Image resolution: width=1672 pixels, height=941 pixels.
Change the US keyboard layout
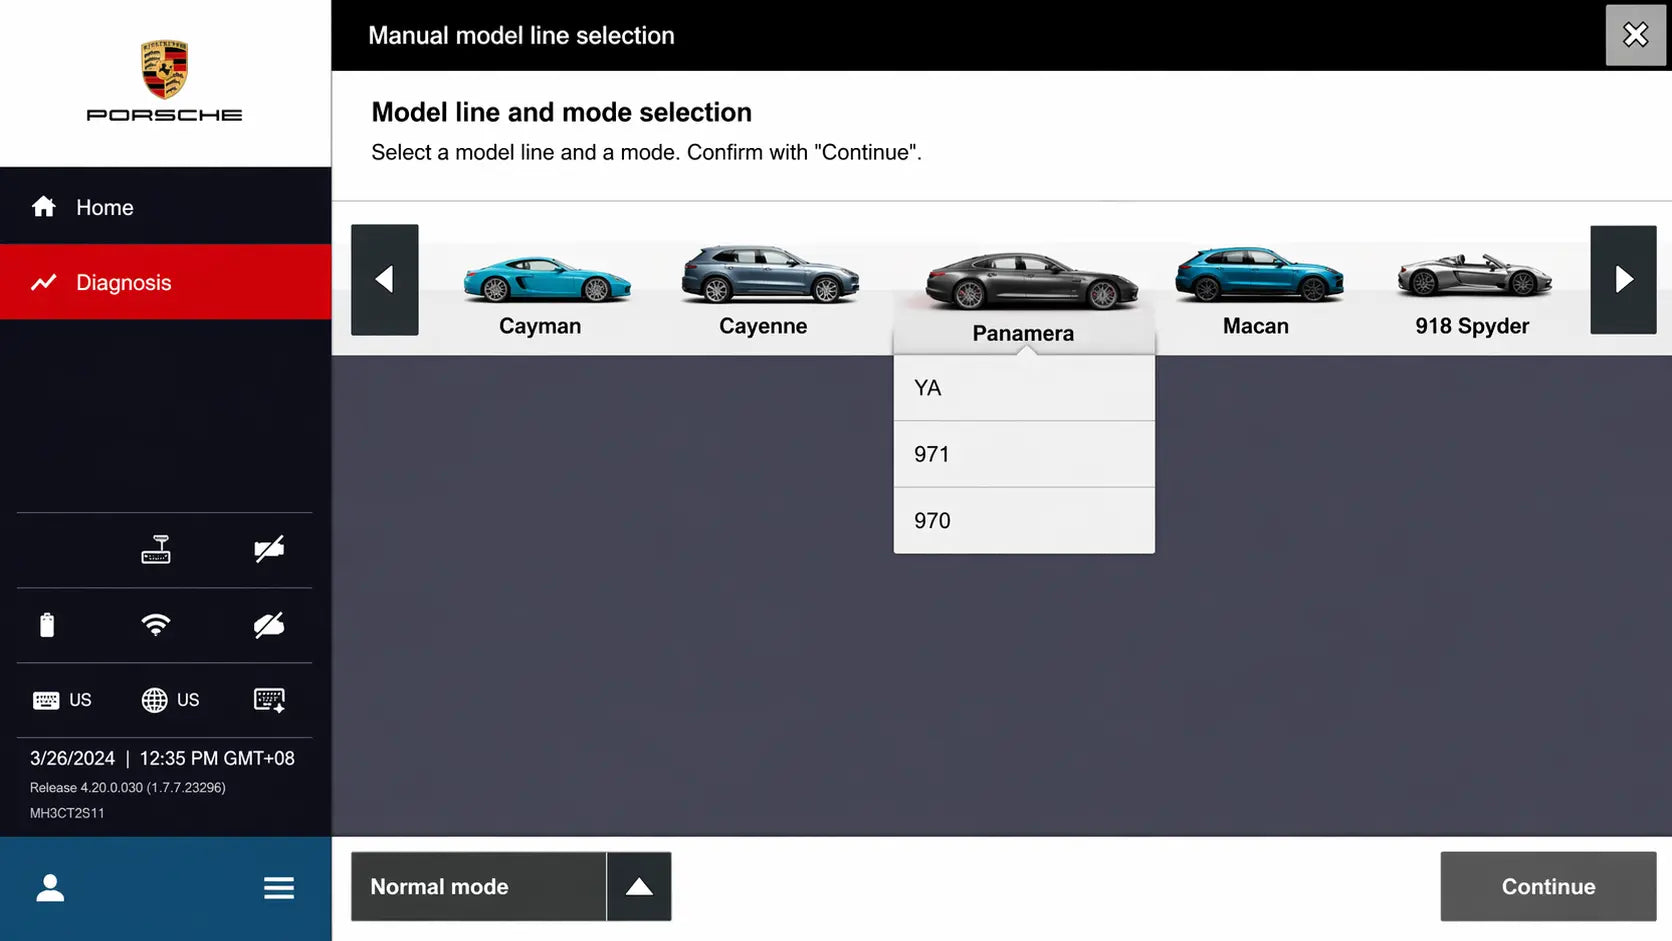click(62, 700)
